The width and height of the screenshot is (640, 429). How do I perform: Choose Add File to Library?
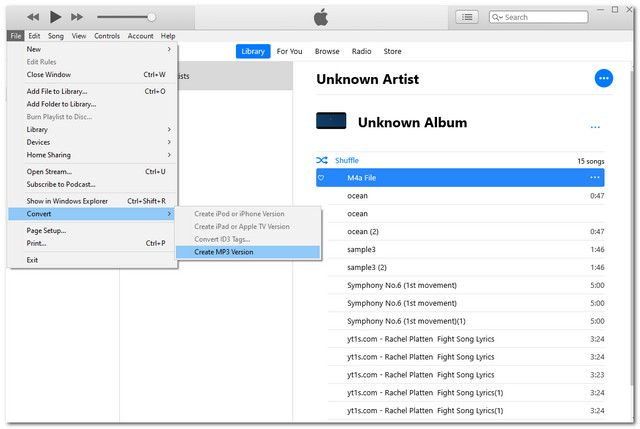click(63, 91)
